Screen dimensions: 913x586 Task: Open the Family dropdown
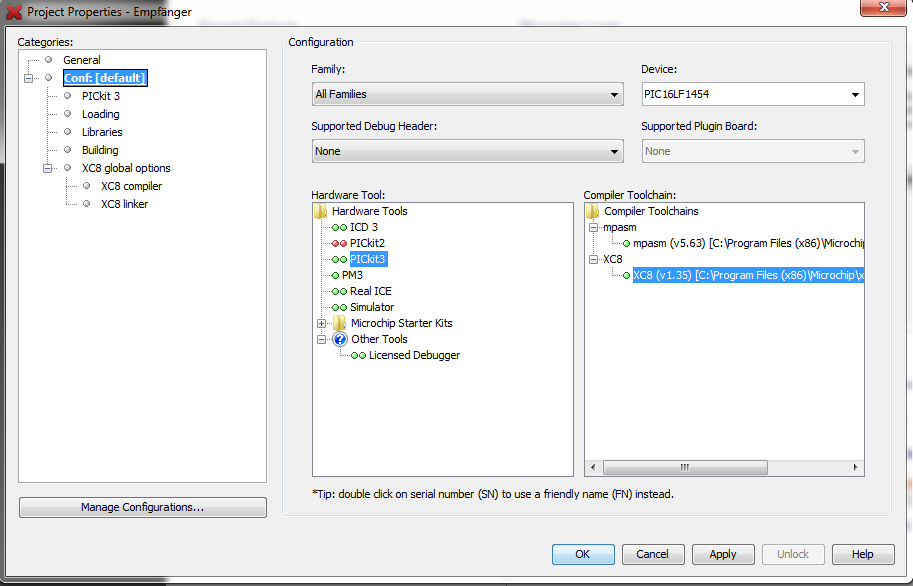coord(468,94)
